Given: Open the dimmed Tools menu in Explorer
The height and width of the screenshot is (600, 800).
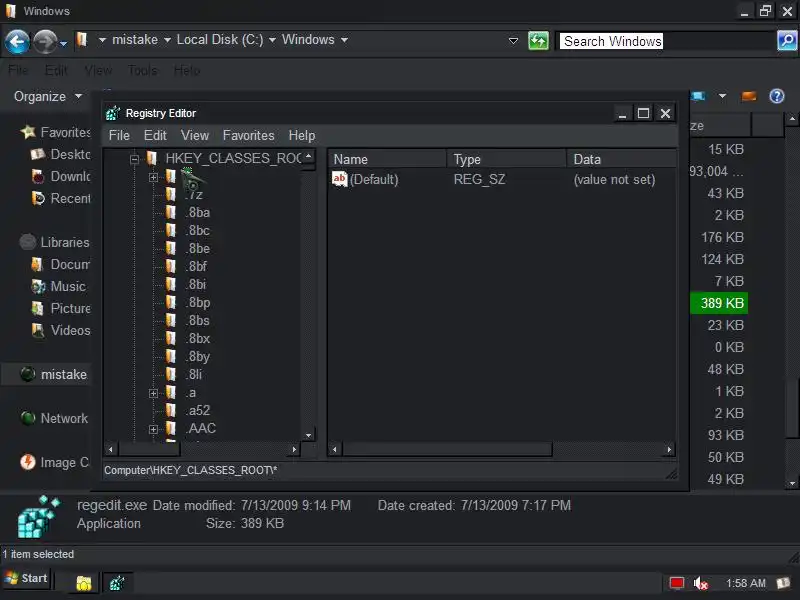Looking at the screenshot, I should click(x=142, y=70).
